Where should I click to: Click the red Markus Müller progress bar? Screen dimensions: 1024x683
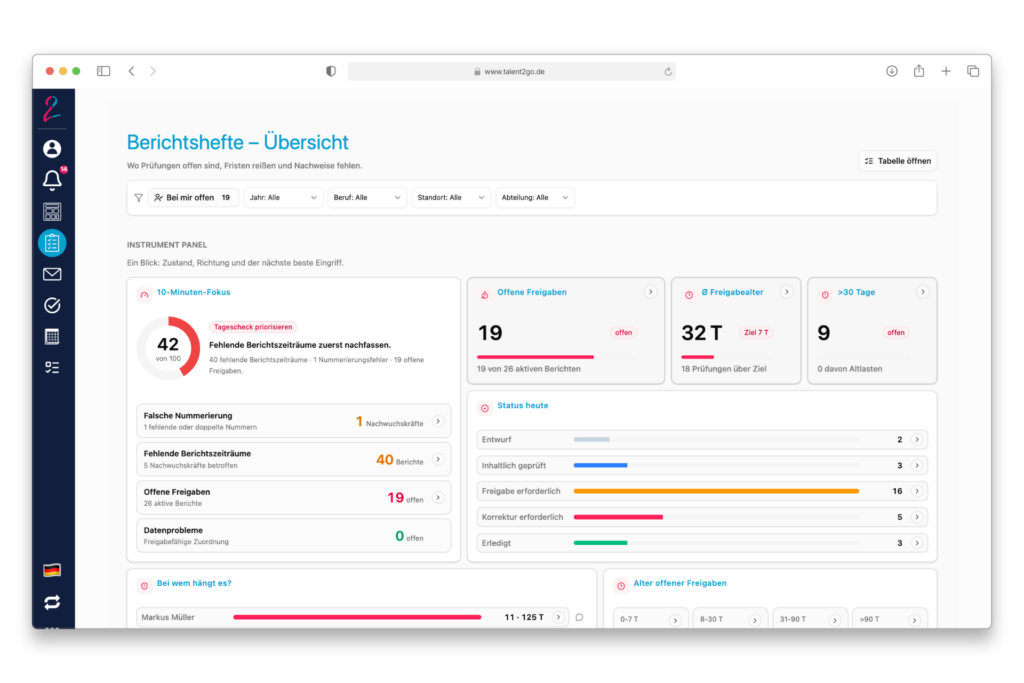coord(357,617)
